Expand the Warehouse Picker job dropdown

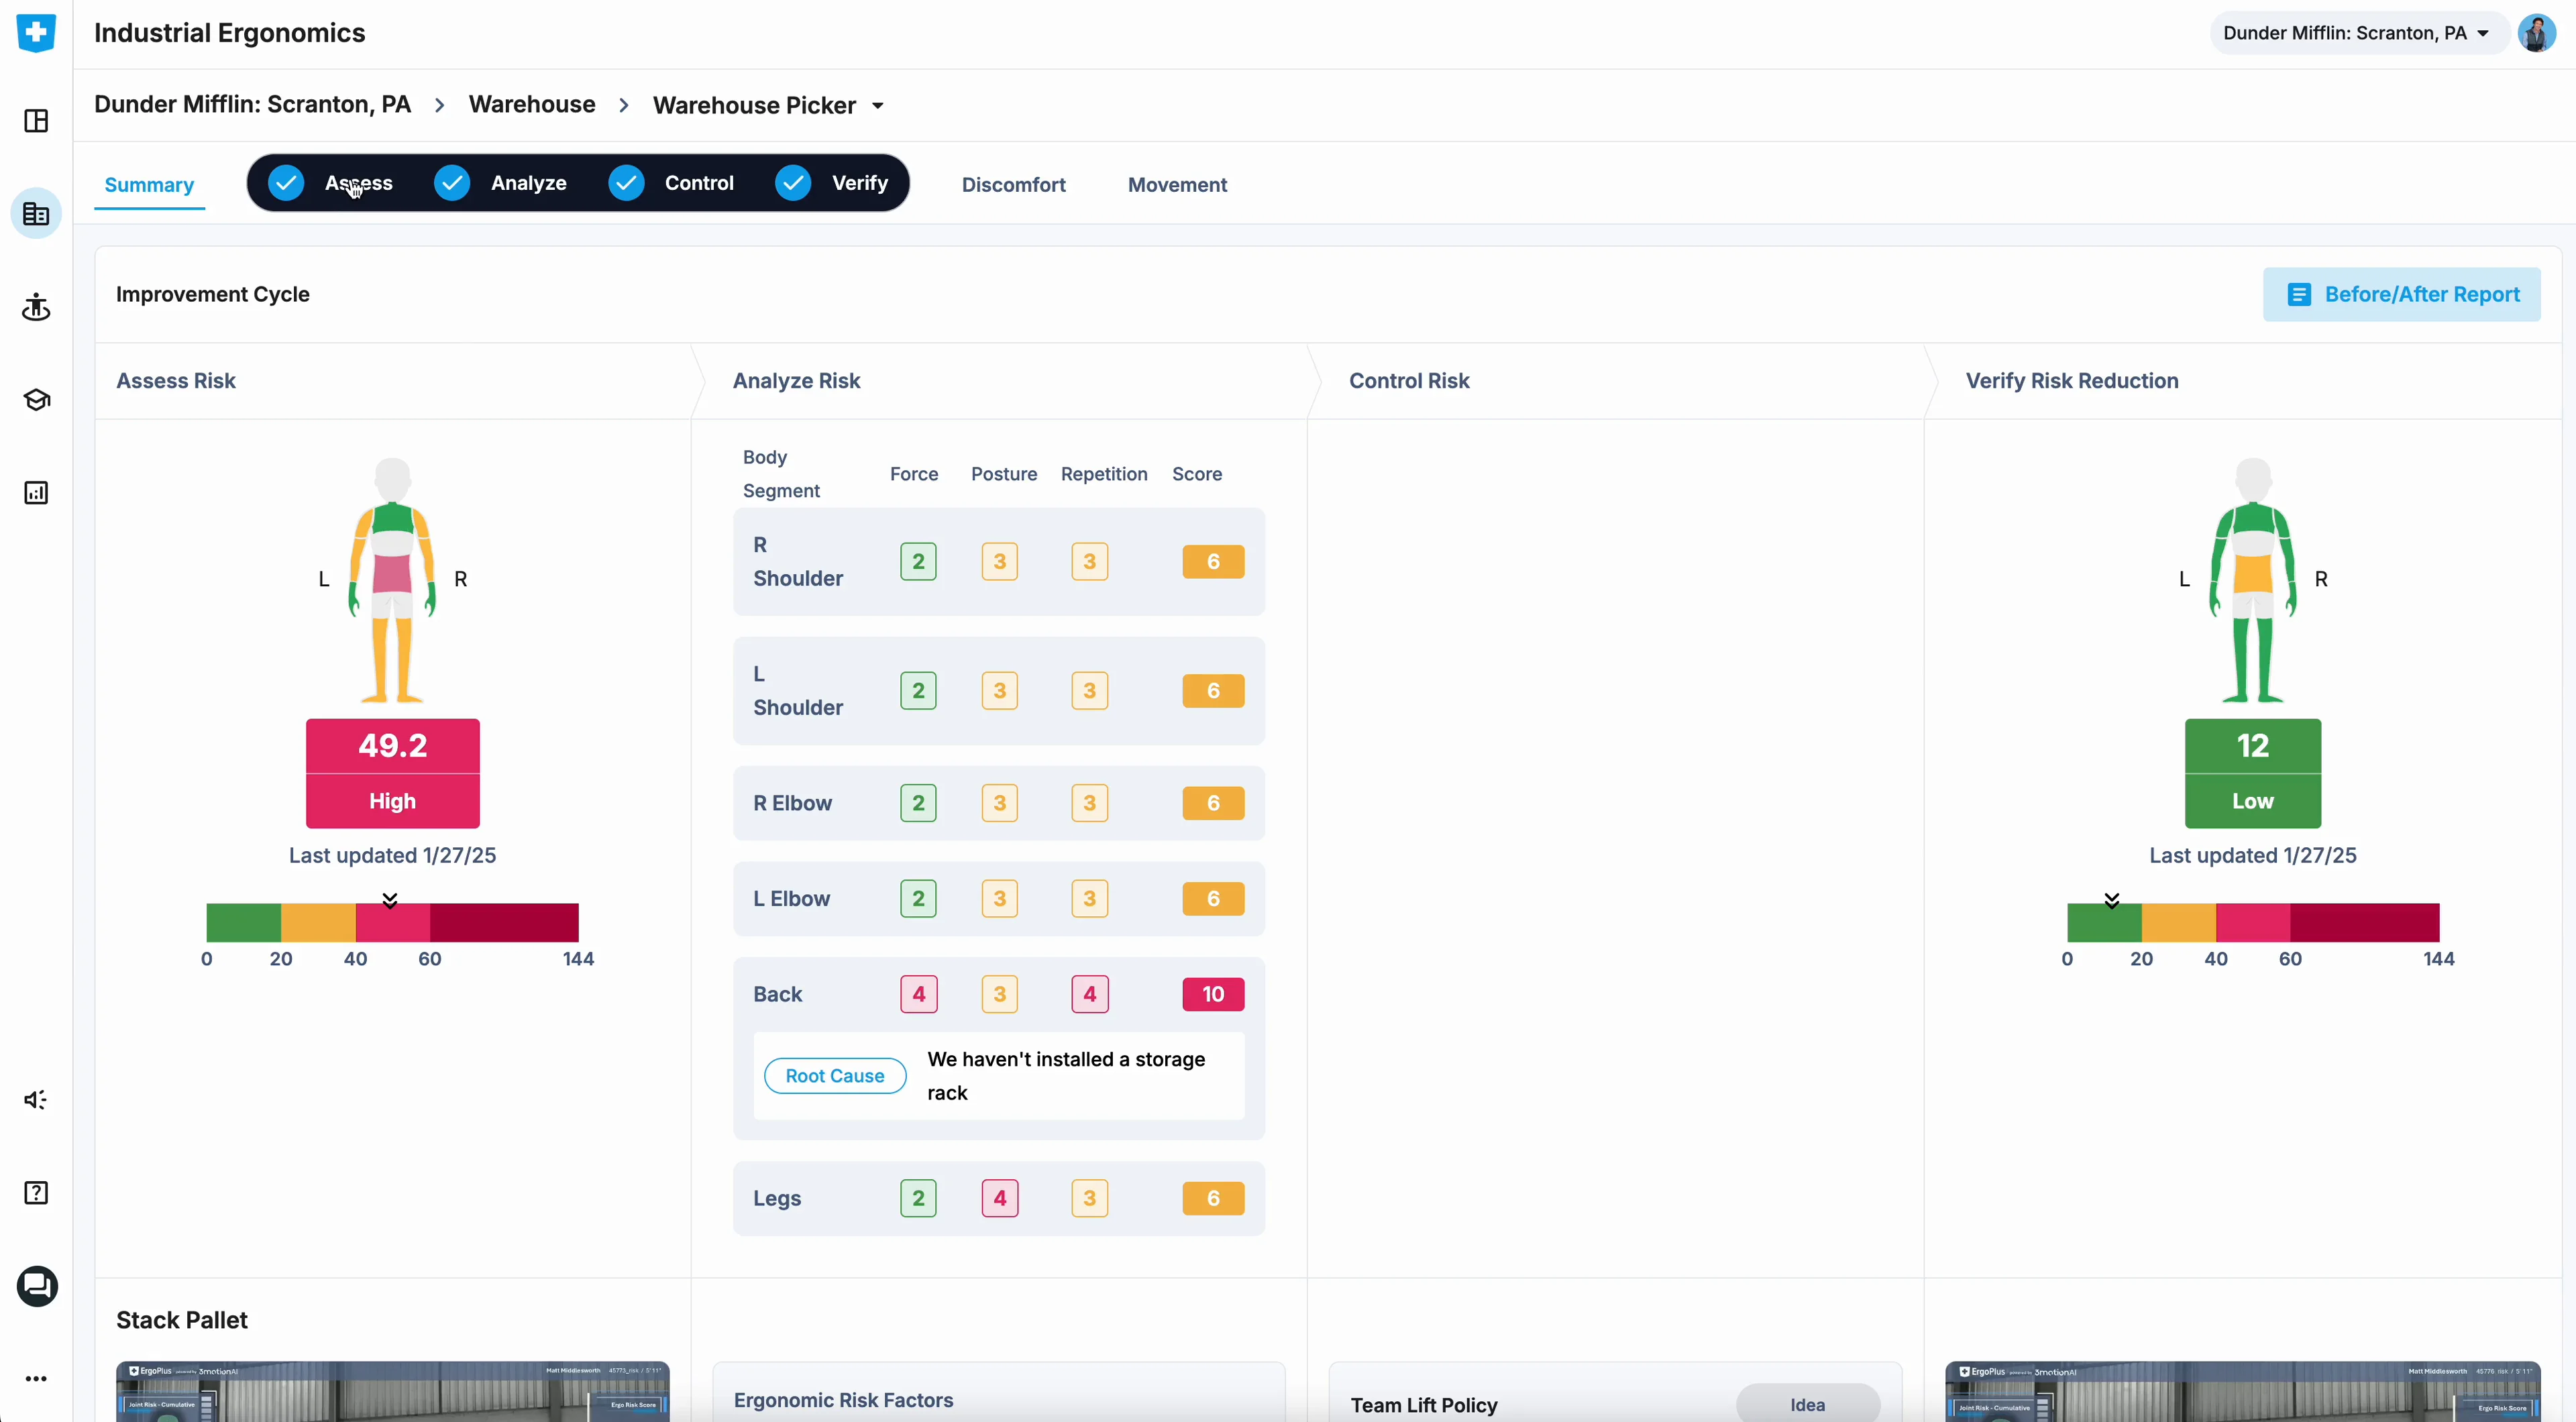(878, 106)
